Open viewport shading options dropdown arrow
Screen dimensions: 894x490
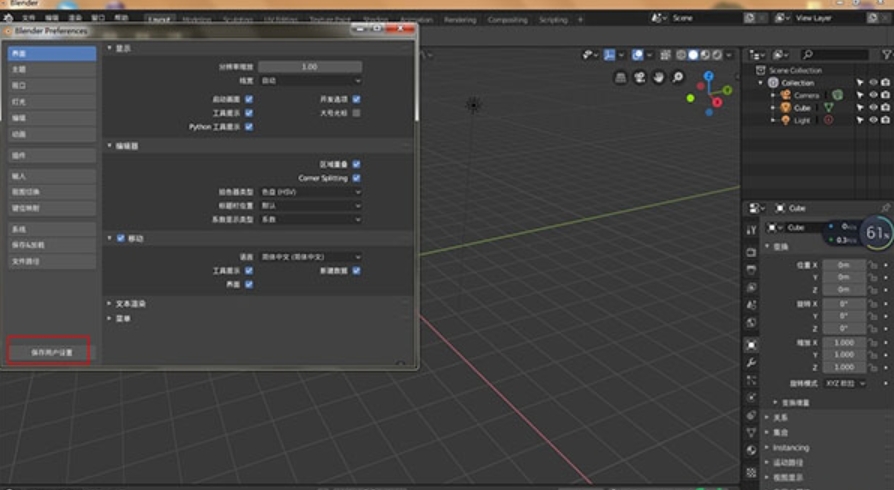click(730, 55)
